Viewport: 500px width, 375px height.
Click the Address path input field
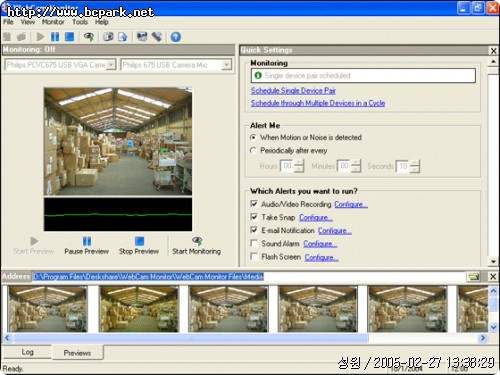pyautogui.click(x=249, y=276)
